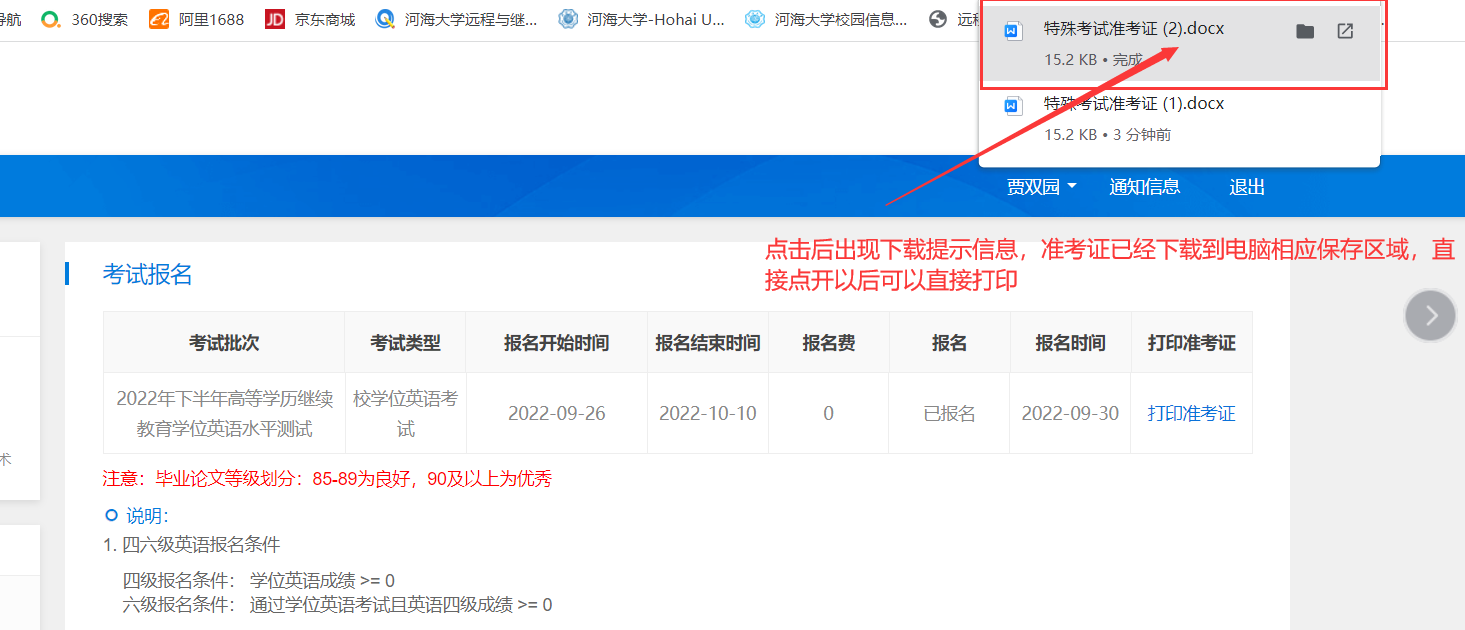Click the 打印准考证 link in table row

[x=1191, y=414]
